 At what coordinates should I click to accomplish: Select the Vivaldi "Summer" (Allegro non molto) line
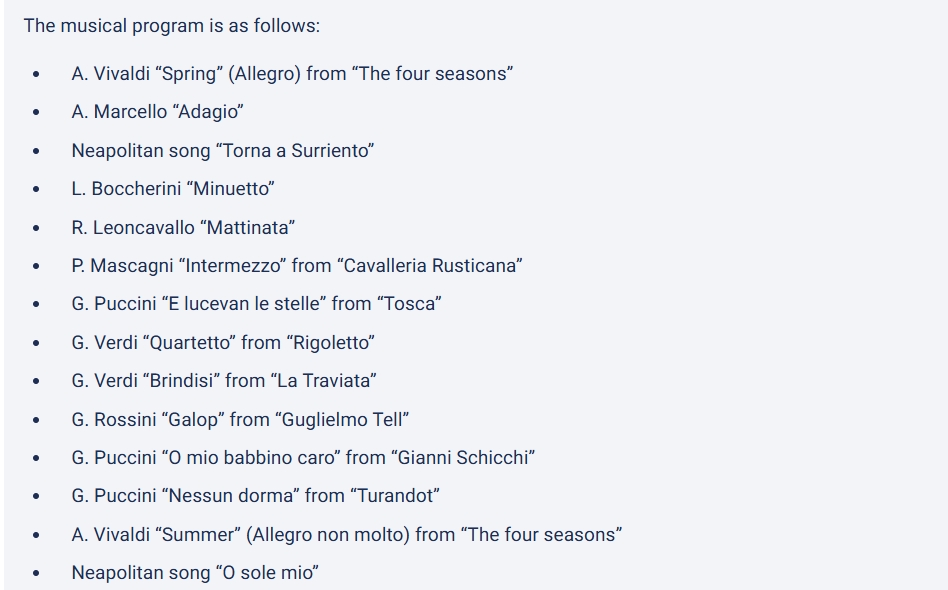[x=346, y=535]
